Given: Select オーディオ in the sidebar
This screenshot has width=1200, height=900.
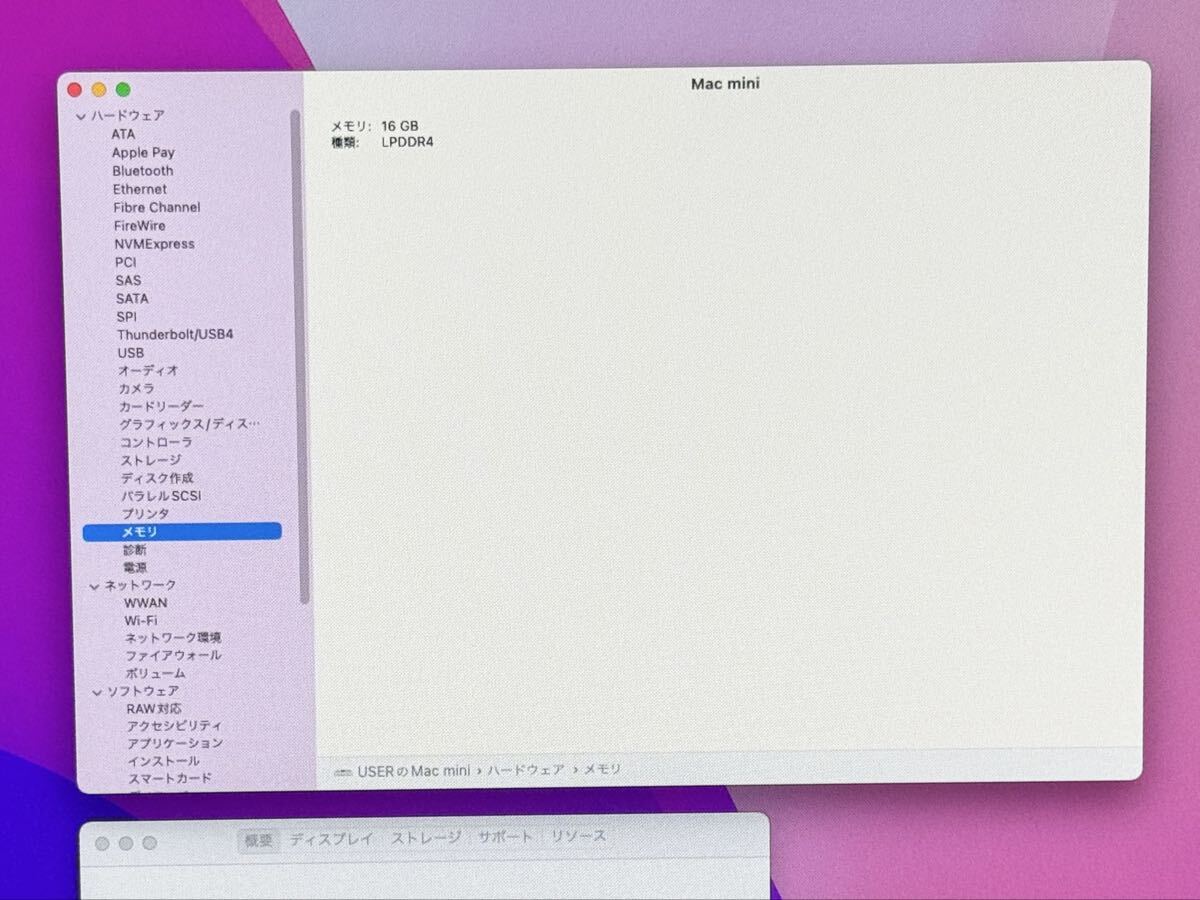Looking at the screenshot, I should pyautogui.click(x=149, y=371).
